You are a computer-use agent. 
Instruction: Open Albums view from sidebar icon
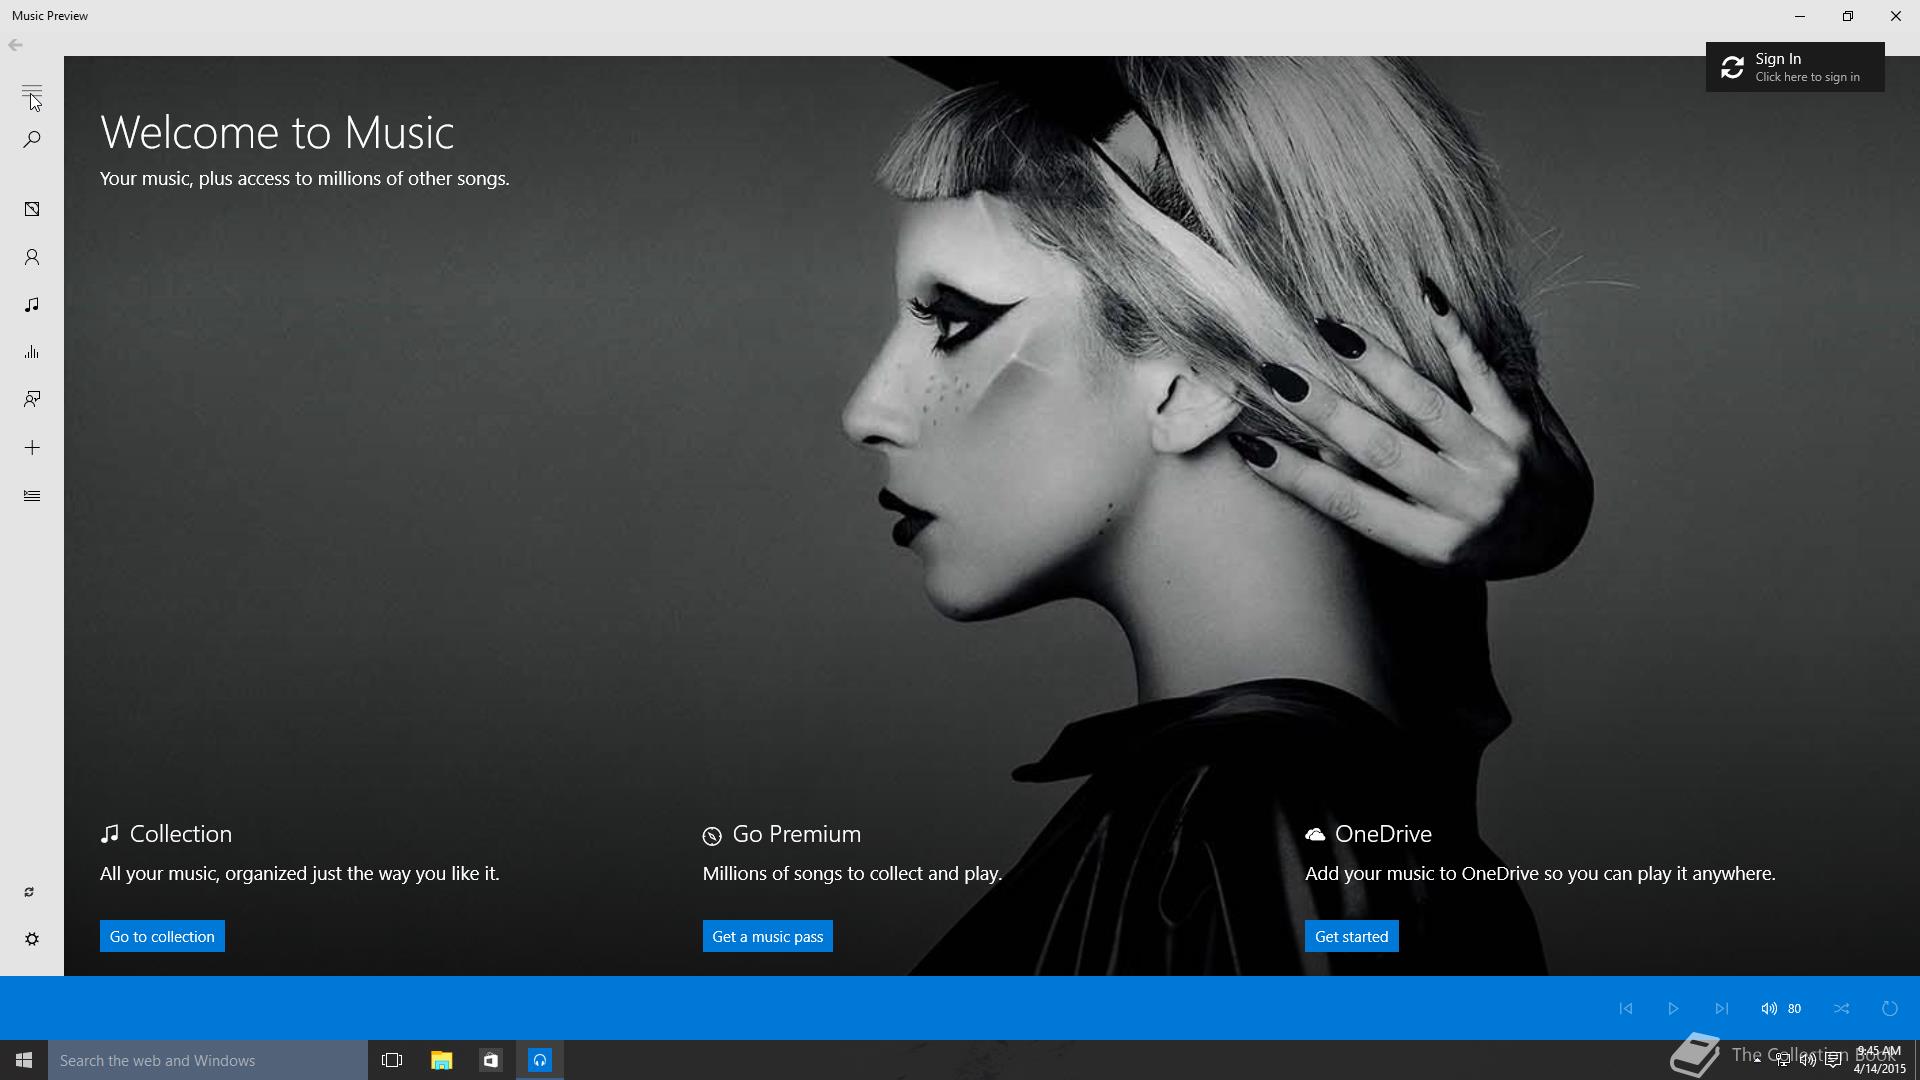32,209
